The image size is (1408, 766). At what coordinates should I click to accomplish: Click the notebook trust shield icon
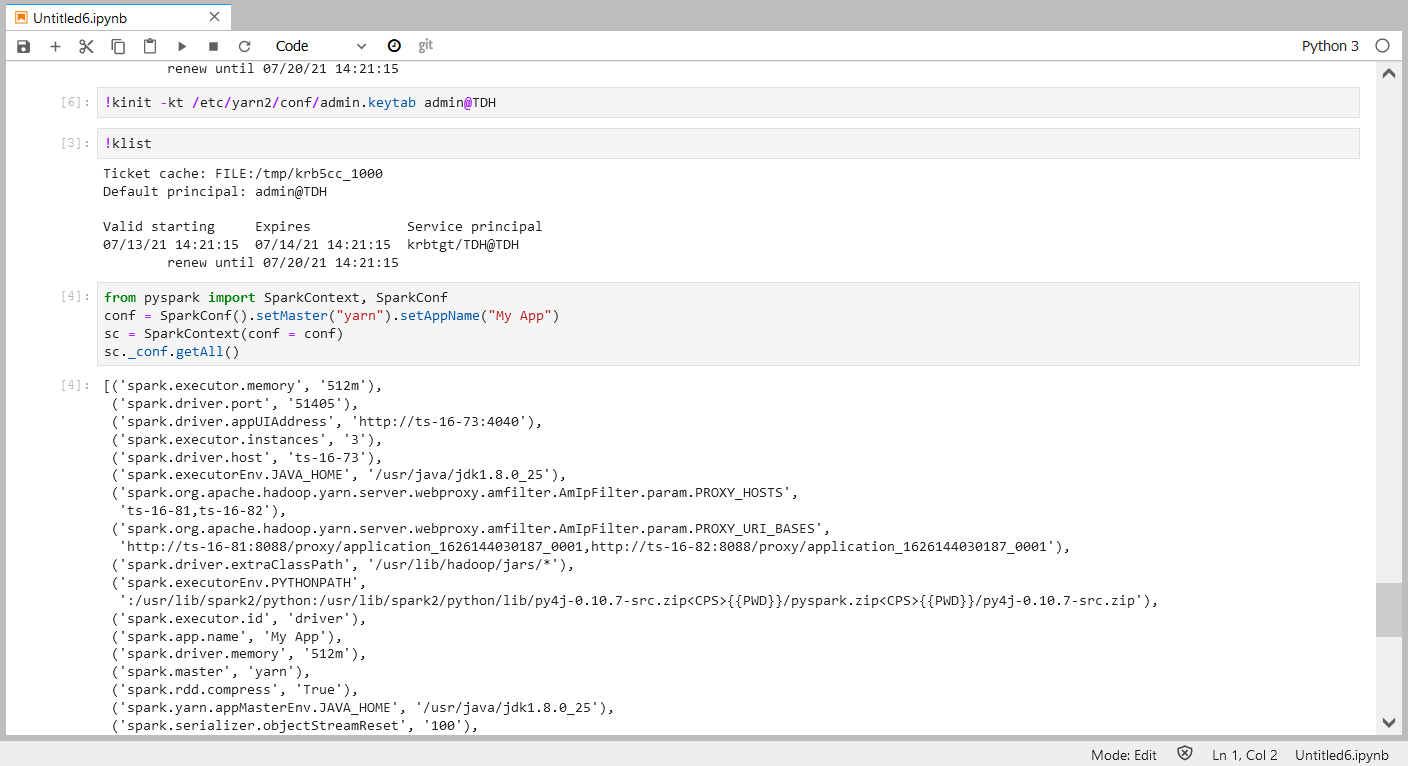1185,755
